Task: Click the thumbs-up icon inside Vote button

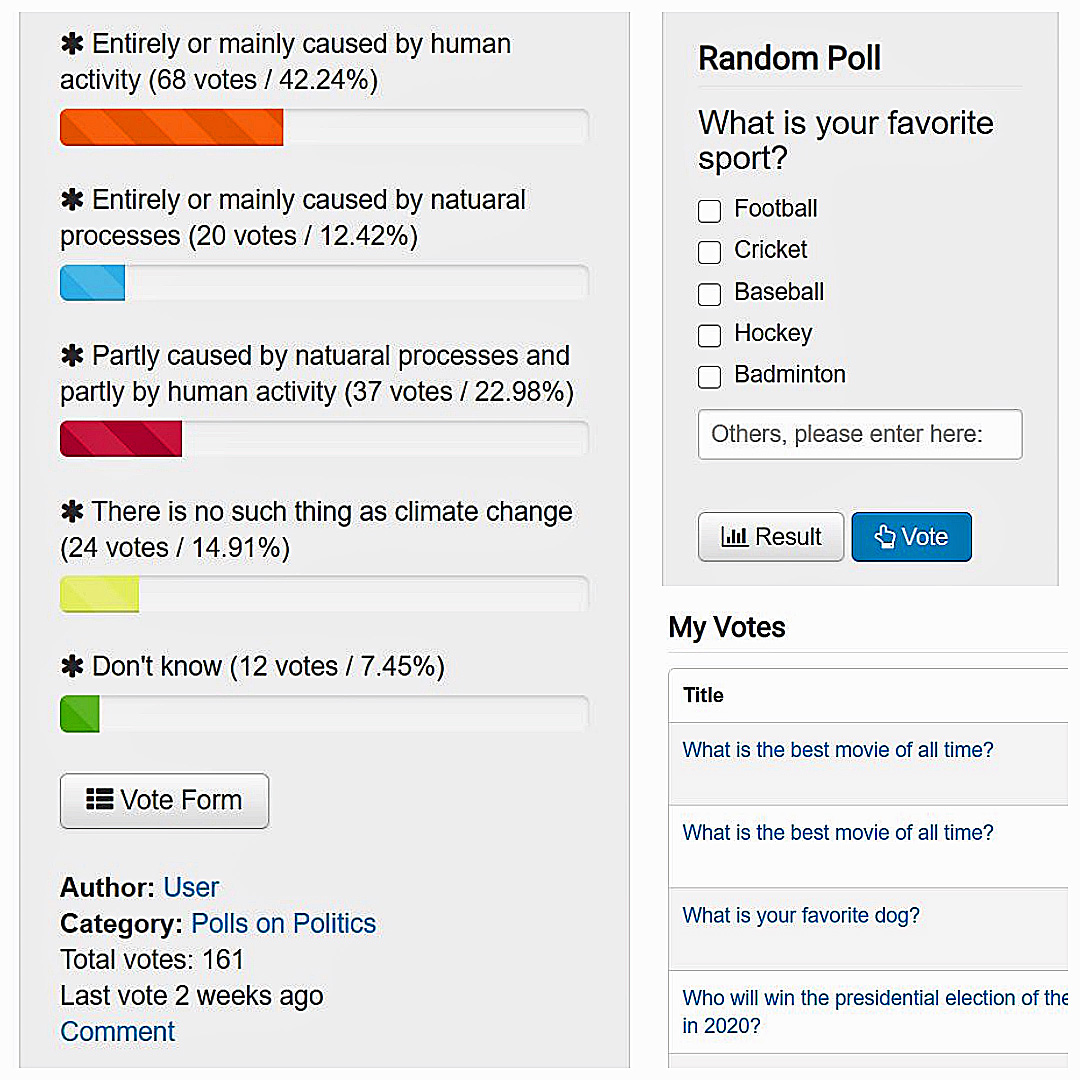Action: 889,536
